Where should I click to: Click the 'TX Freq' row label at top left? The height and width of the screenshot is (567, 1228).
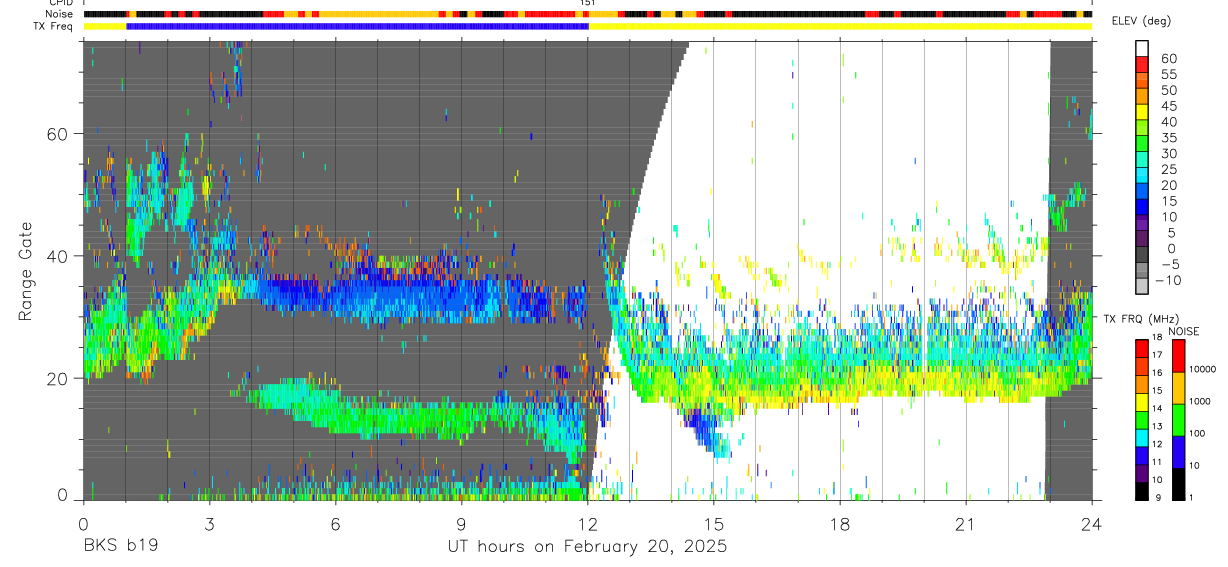[x=54, y=26]
